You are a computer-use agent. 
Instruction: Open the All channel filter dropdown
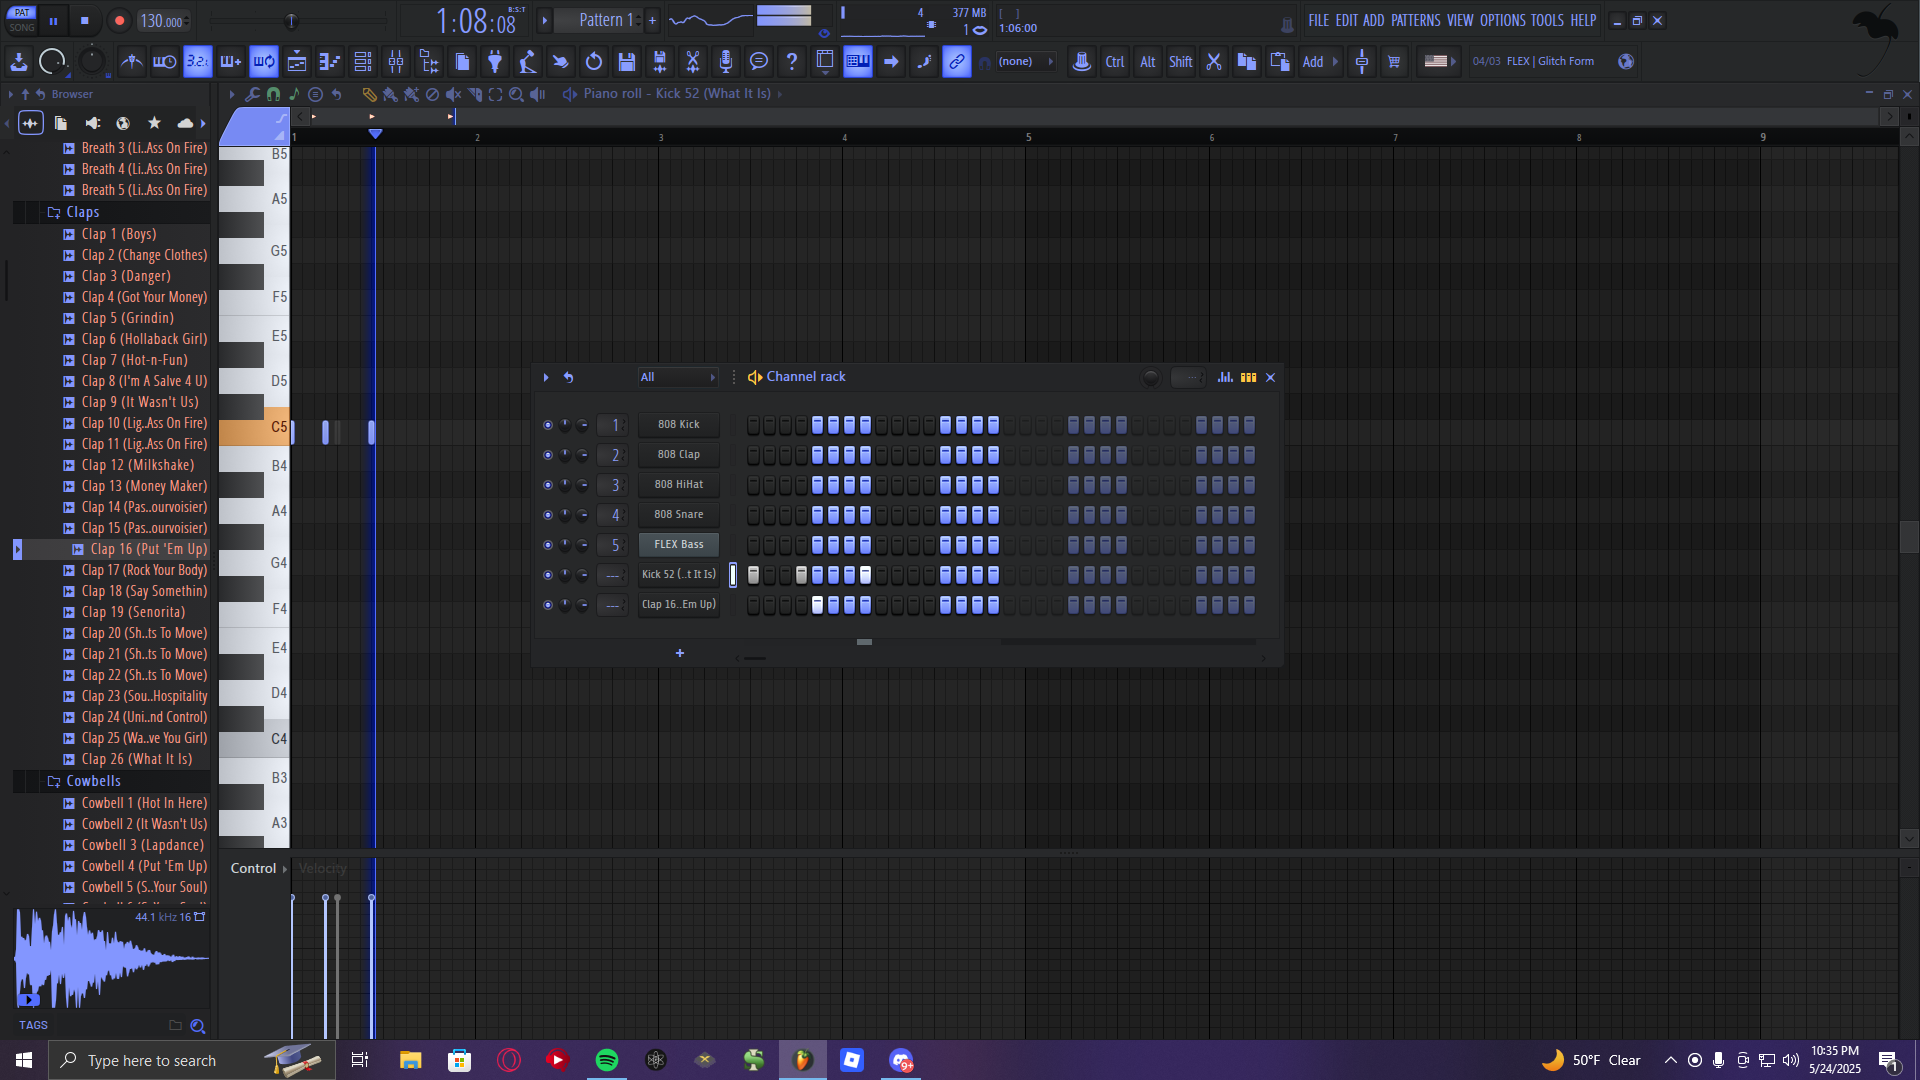677,377
